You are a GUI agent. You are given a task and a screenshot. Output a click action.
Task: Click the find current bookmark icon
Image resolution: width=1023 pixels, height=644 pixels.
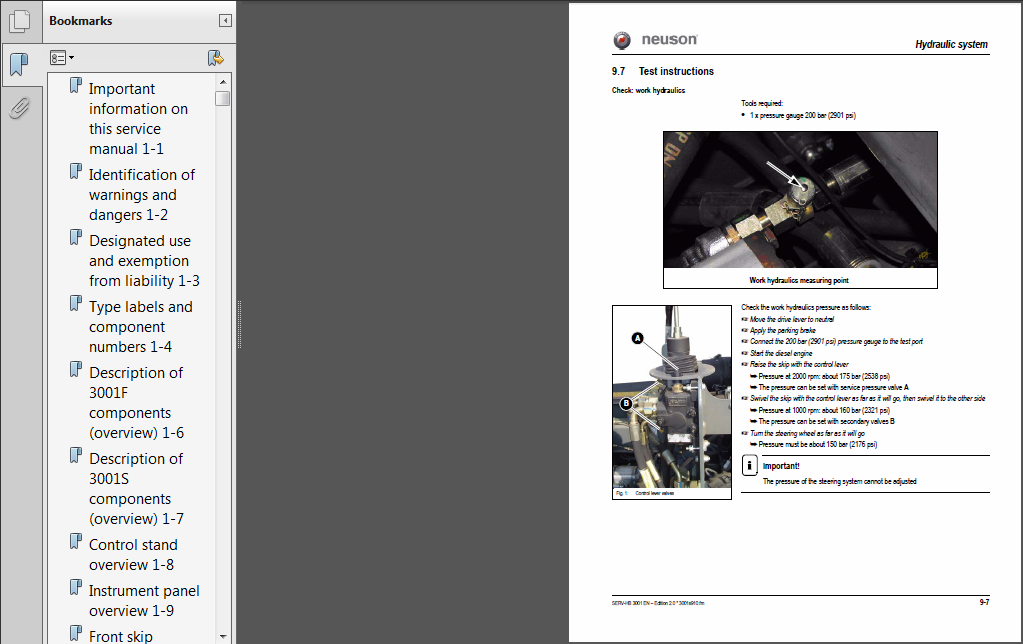click(x=215, y=58)
